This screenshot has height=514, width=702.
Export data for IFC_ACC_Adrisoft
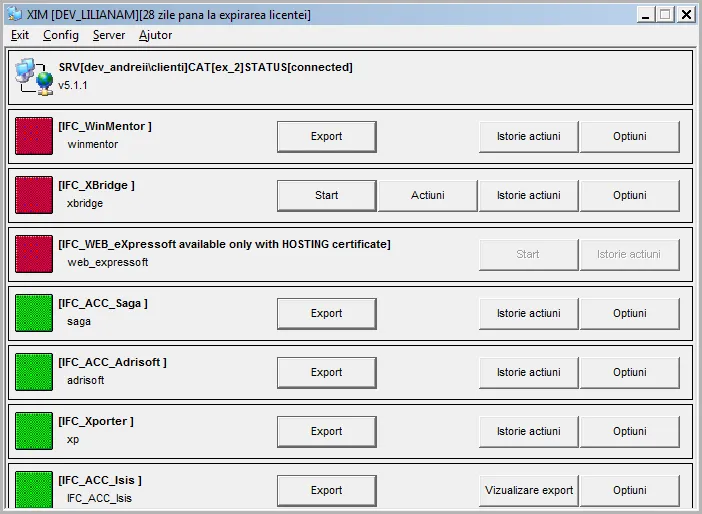pyautogui.click(x=327, y=373)
